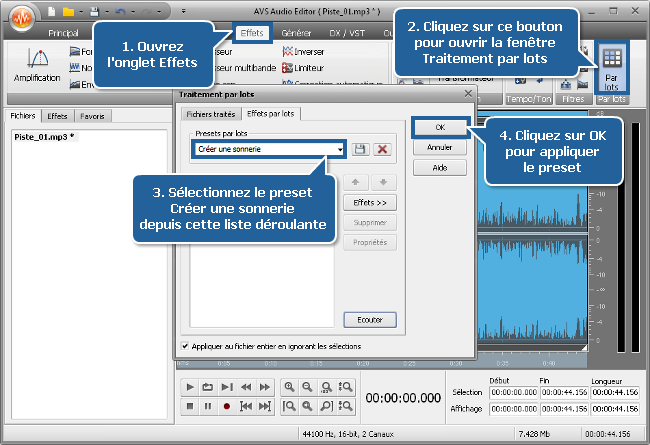Toggle loop playback button
650x445 pixels.
click(x=207, y=387)
